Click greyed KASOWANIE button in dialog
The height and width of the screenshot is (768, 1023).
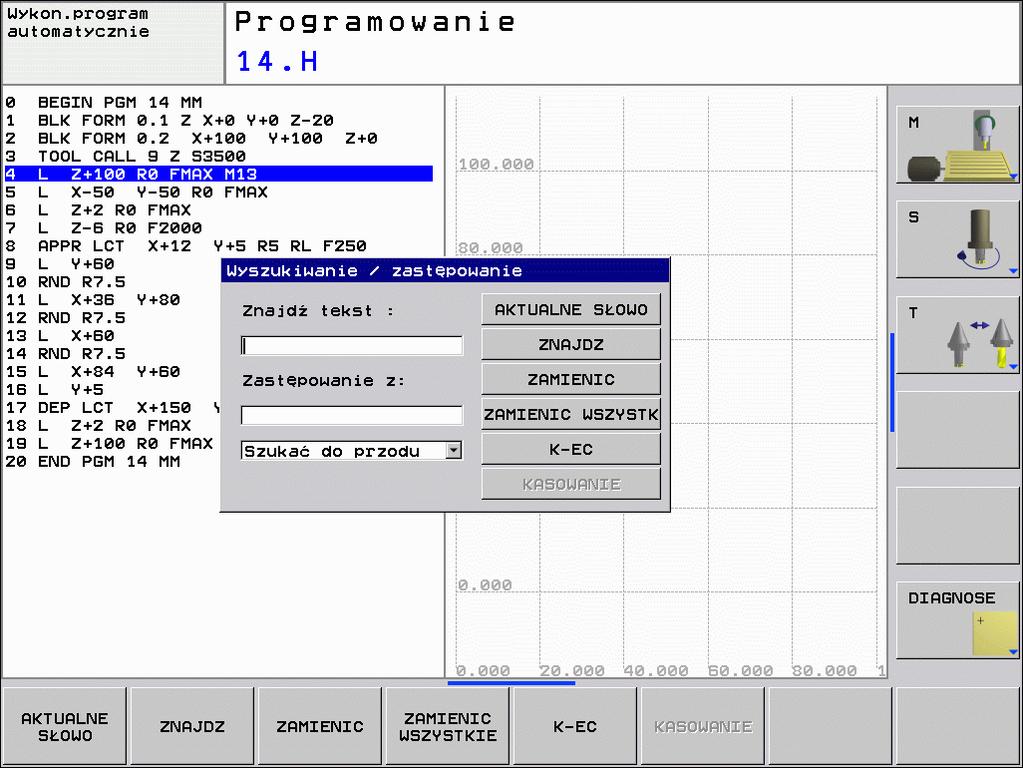click(571, 484)
